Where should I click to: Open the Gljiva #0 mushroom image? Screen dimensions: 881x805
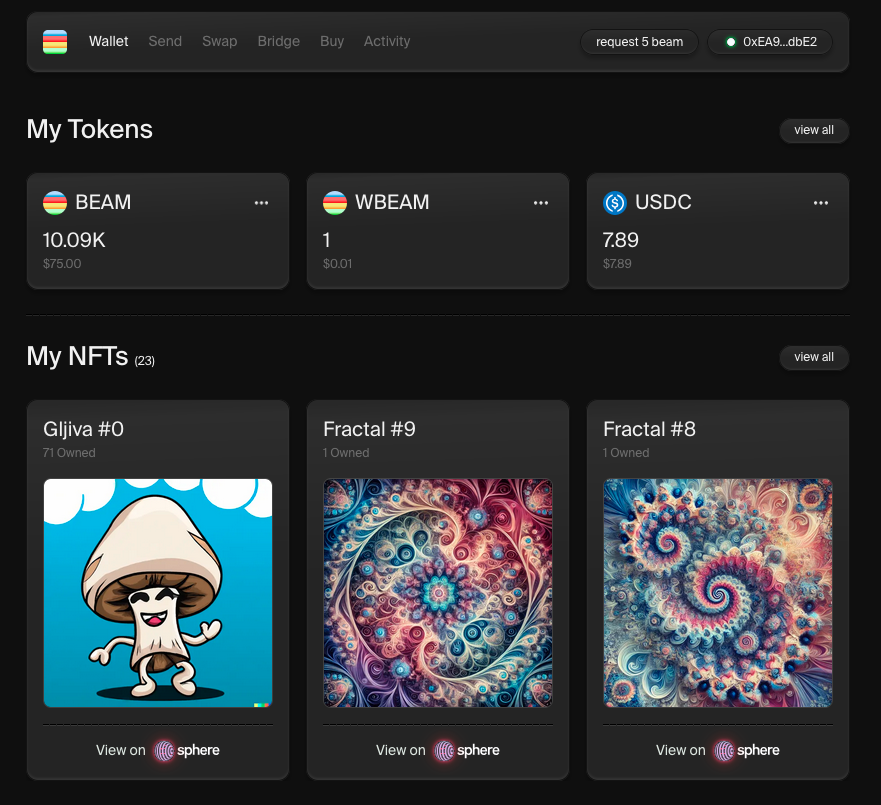[158, 593]
